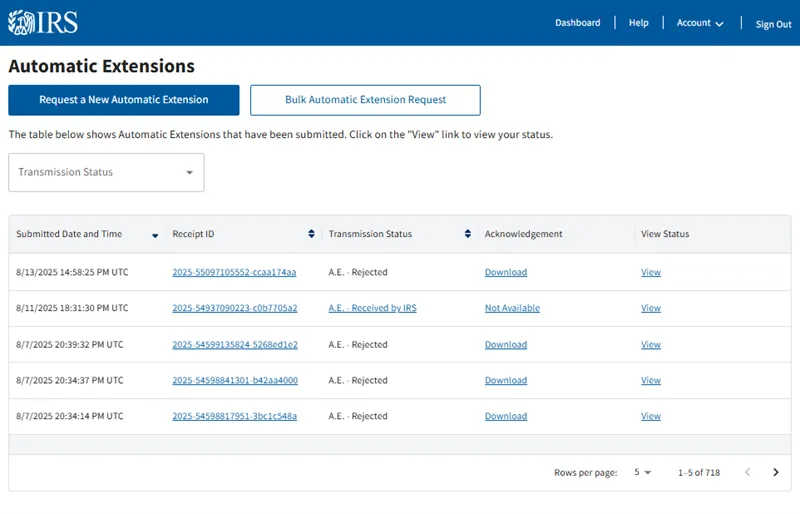
Task: View status of 8/7/2025 20:34:14 submission
Action: [x=651, y=416]
